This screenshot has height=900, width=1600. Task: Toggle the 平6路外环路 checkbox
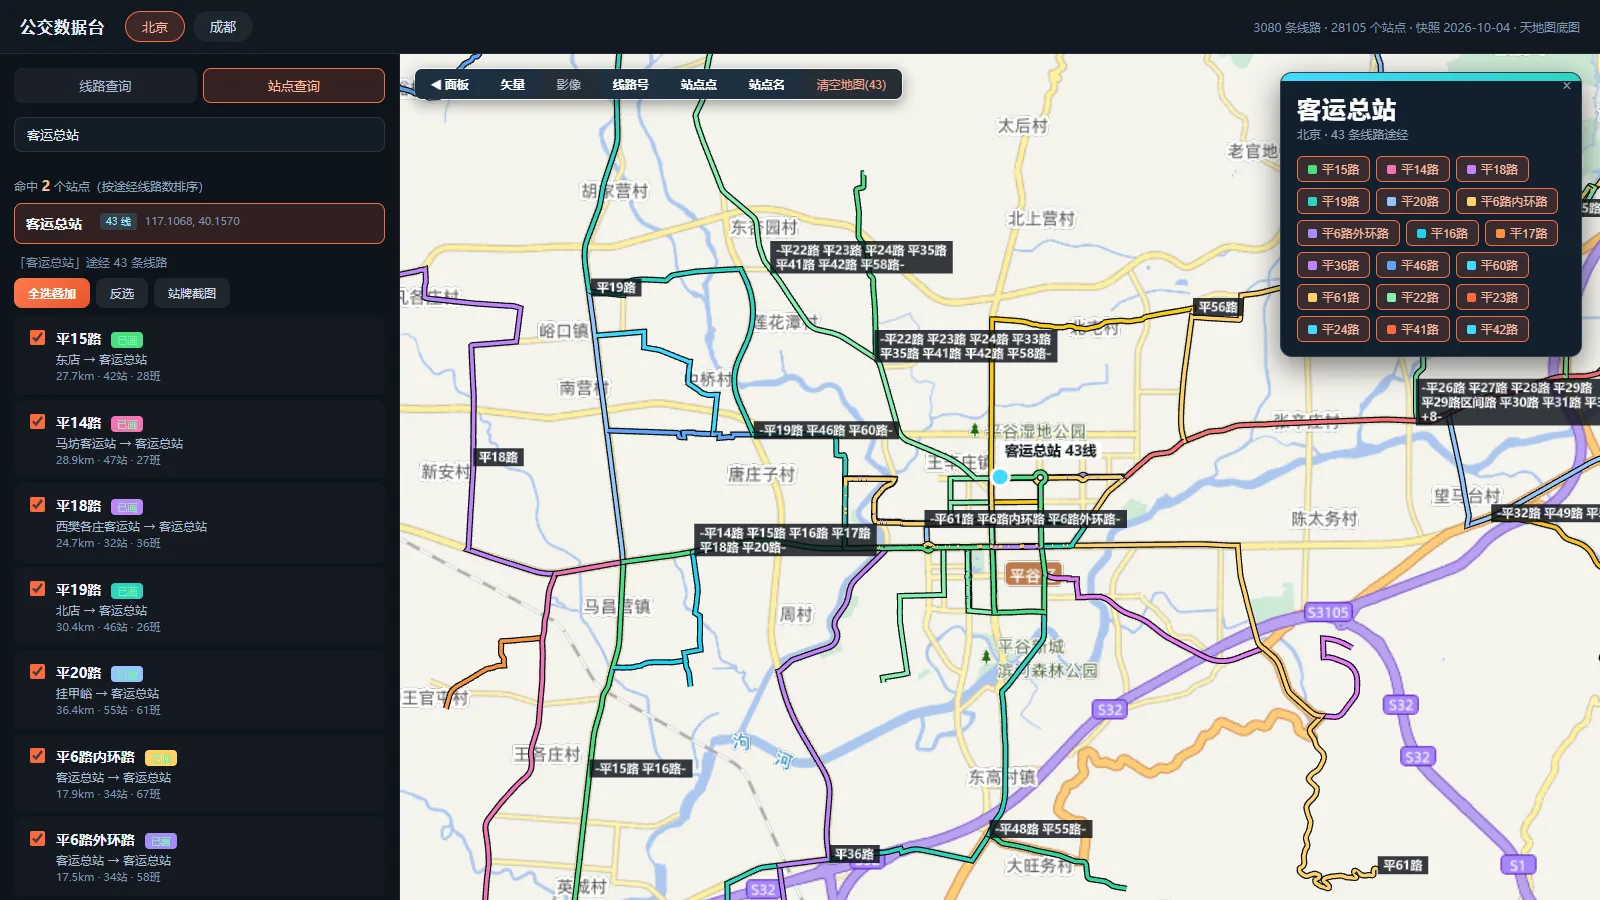coord(37,839)
